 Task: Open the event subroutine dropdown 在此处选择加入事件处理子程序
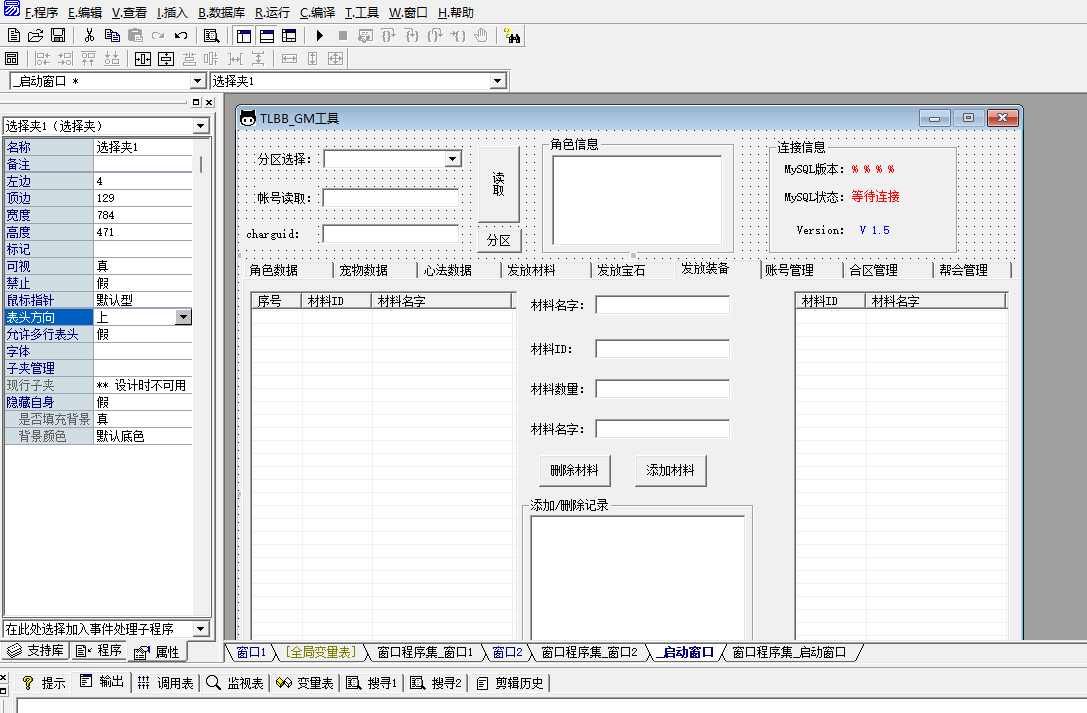coord(200,629)
